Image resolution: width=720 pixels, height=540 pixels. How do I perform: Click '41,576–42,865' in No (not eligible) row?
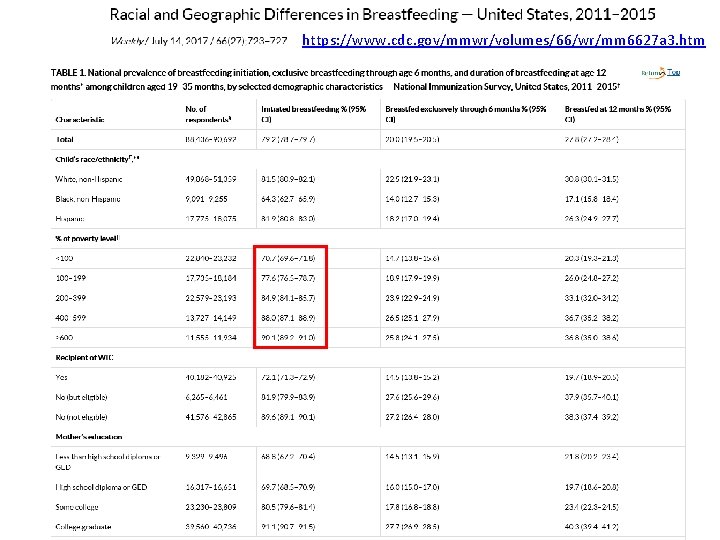[211, 417]
